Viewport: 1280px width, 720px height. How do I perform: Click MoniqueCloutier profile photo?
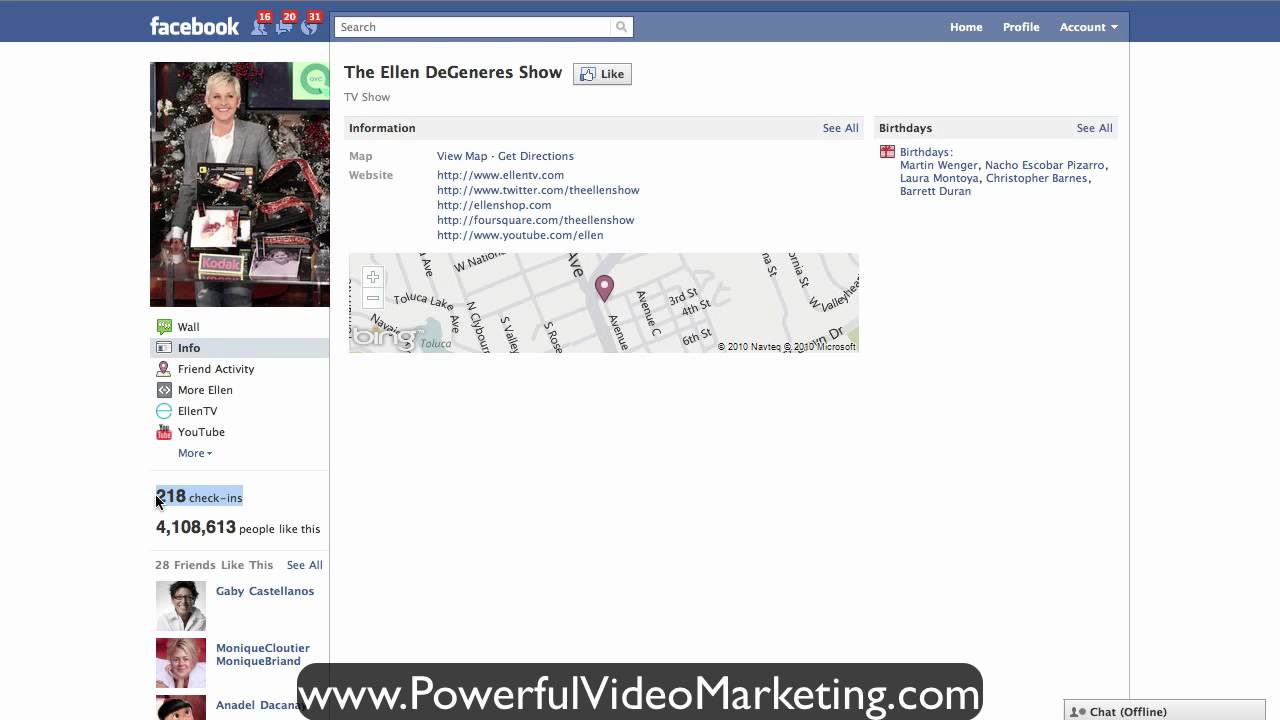[181, 663]
